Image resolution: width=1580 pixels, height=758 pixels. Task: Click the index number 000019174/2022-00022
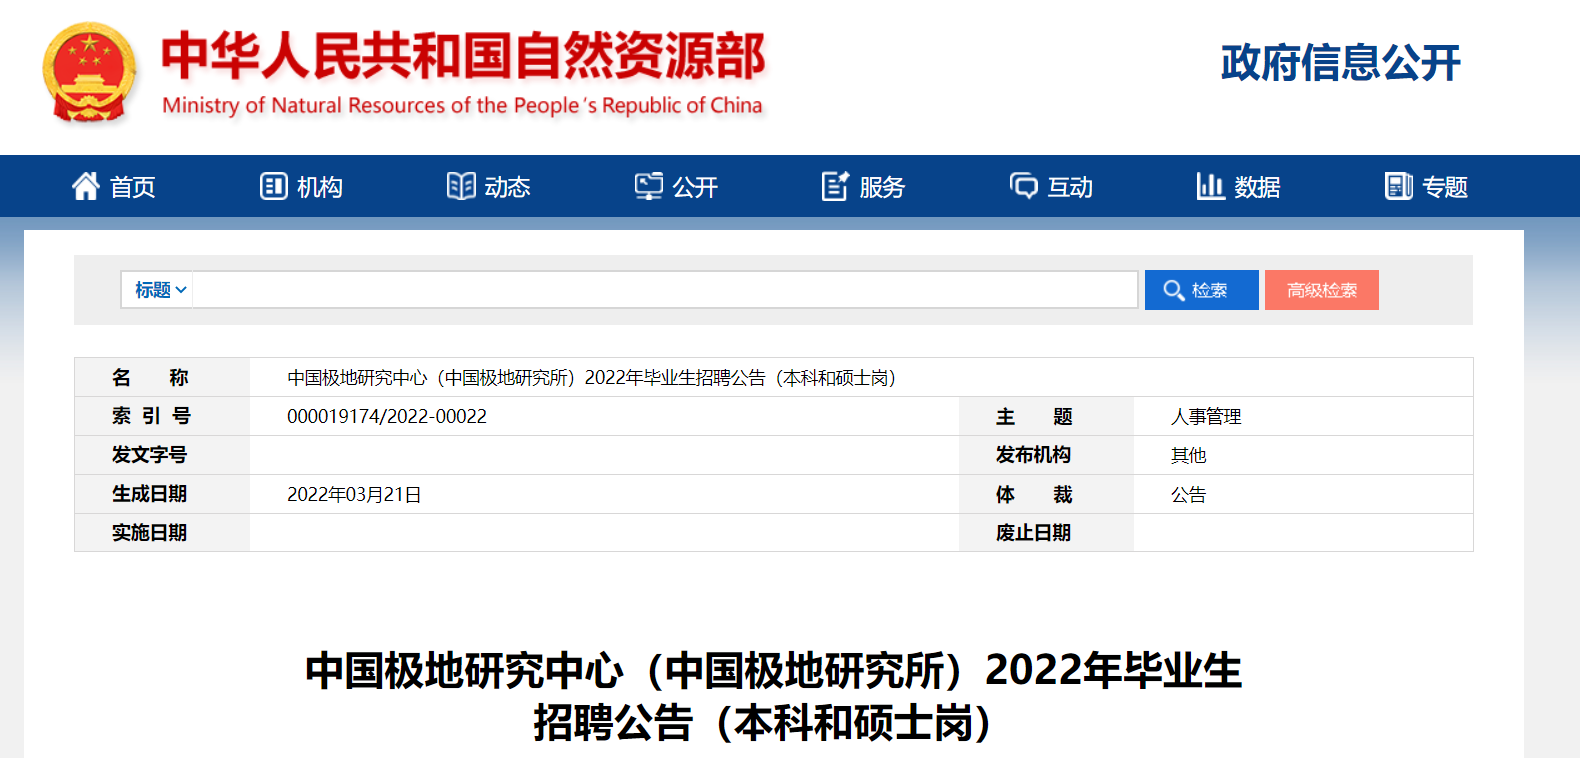pos(387,416)
